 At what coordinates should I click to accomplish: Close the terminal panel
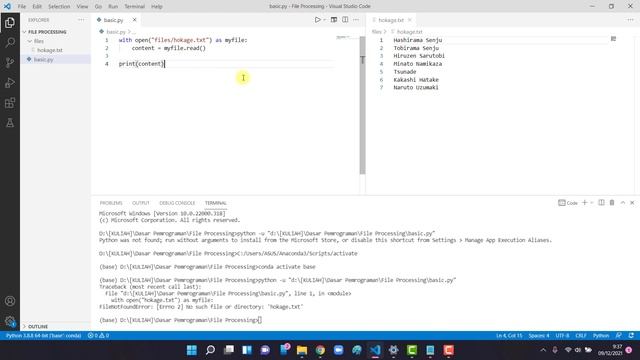(632, 203)
